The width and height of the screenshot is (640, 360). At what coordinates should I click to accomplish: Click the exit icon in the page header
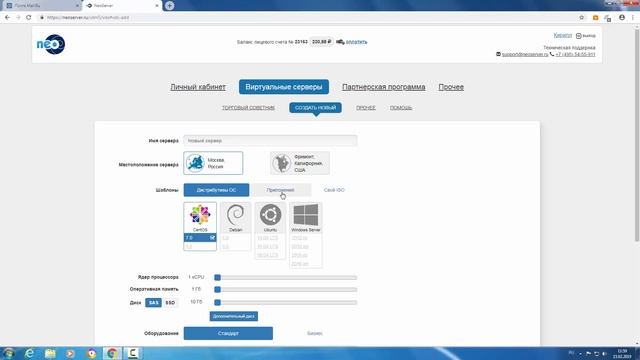tap(578, 36)
